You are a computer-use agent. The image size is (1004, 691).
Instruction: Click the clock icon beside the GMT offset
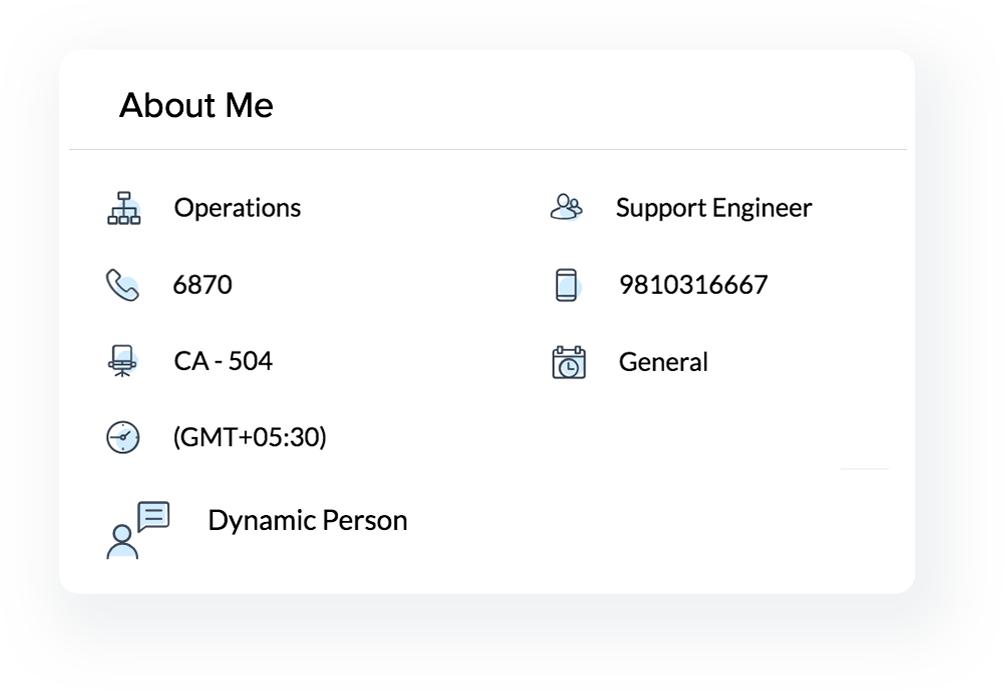pos(123,438)
